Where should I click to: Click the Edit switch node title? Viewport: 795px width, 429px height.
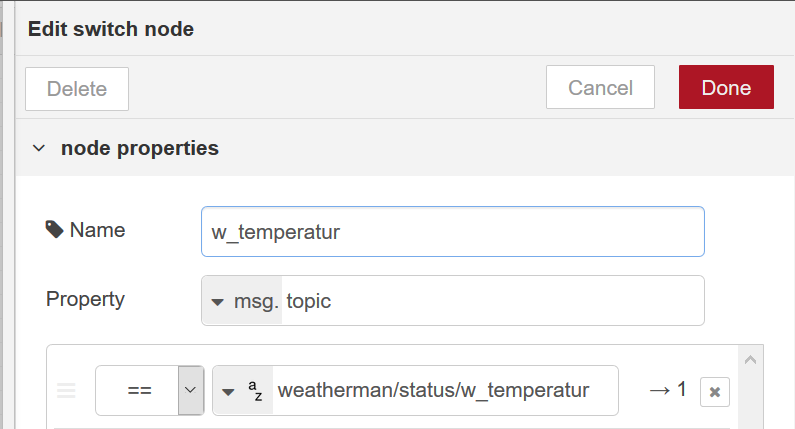(x=110, y=29)
